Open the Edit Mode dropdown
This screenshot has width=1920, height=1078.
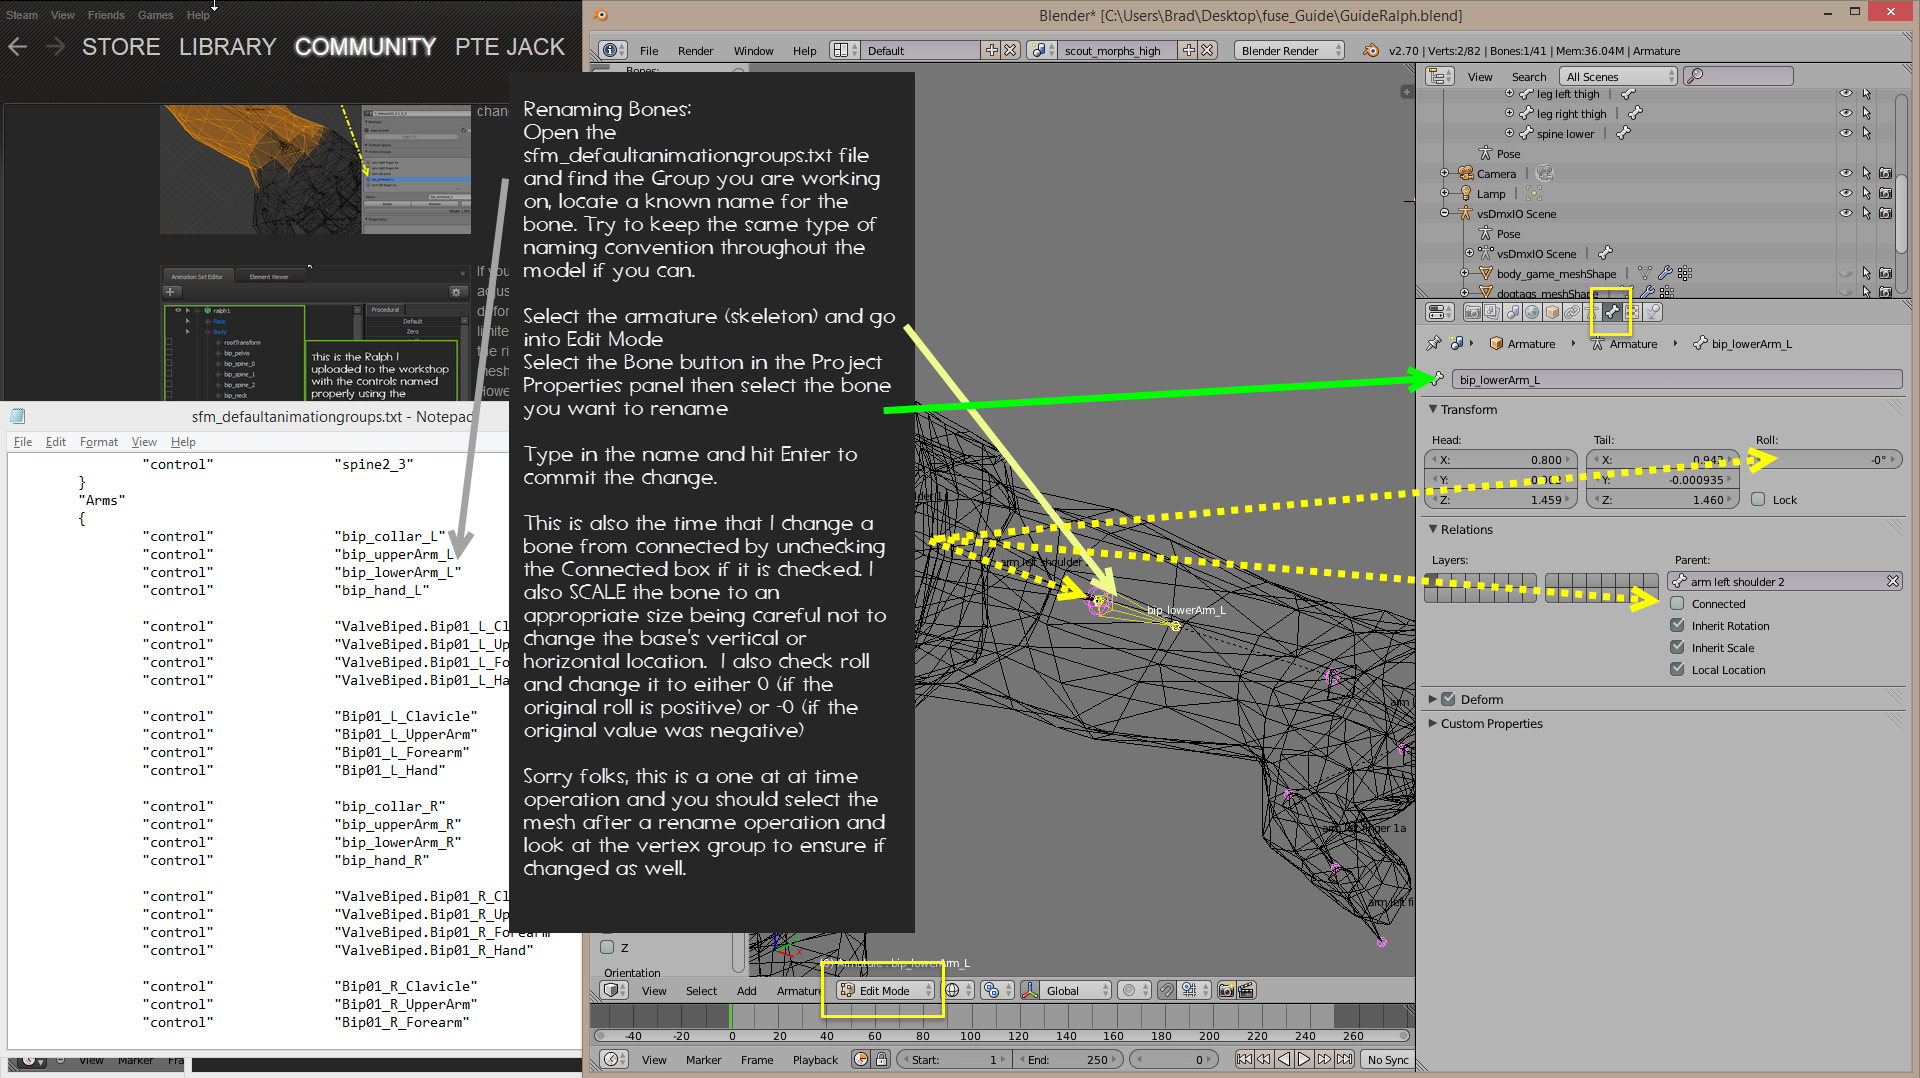pos(886,990)
